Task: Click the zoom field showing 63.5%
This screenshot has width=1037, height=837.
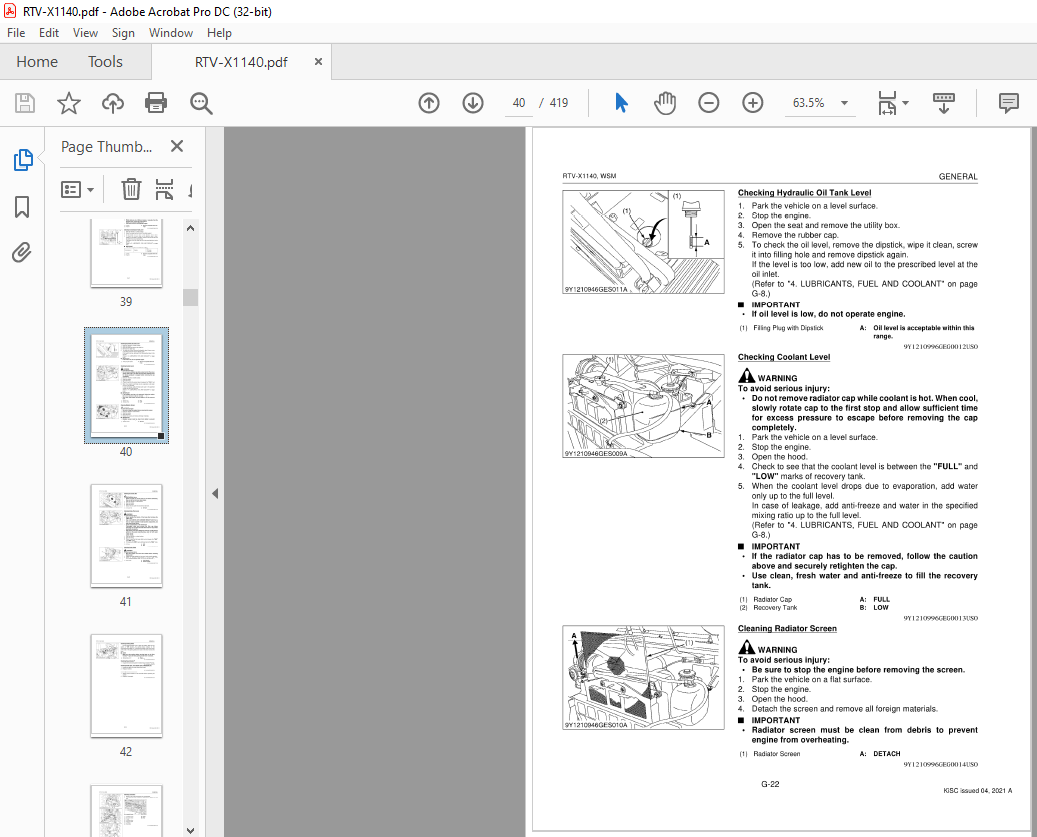Action: (x=809, y=103)
